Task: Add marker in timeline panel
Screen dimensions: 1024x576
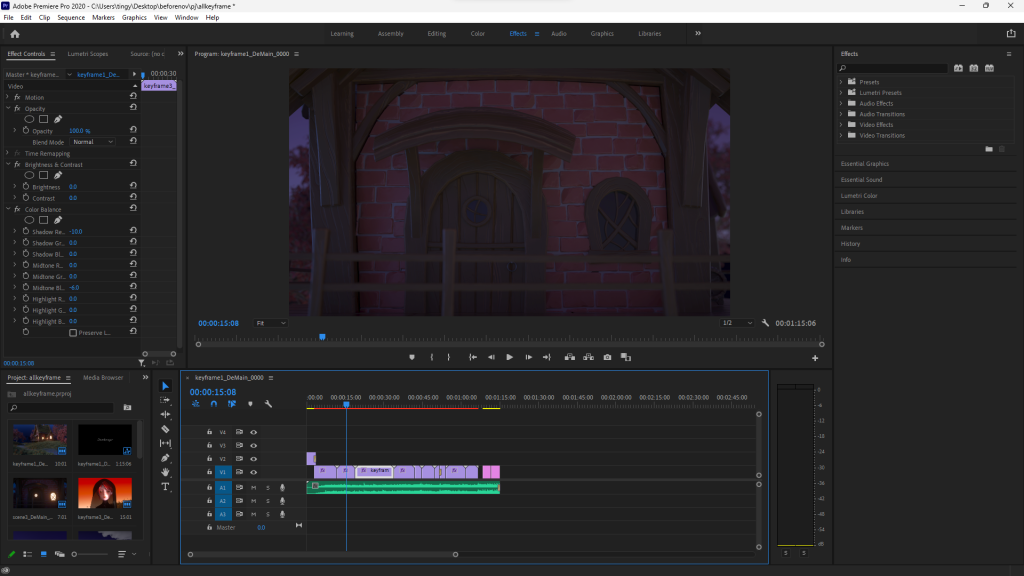Action: [250, 404]
